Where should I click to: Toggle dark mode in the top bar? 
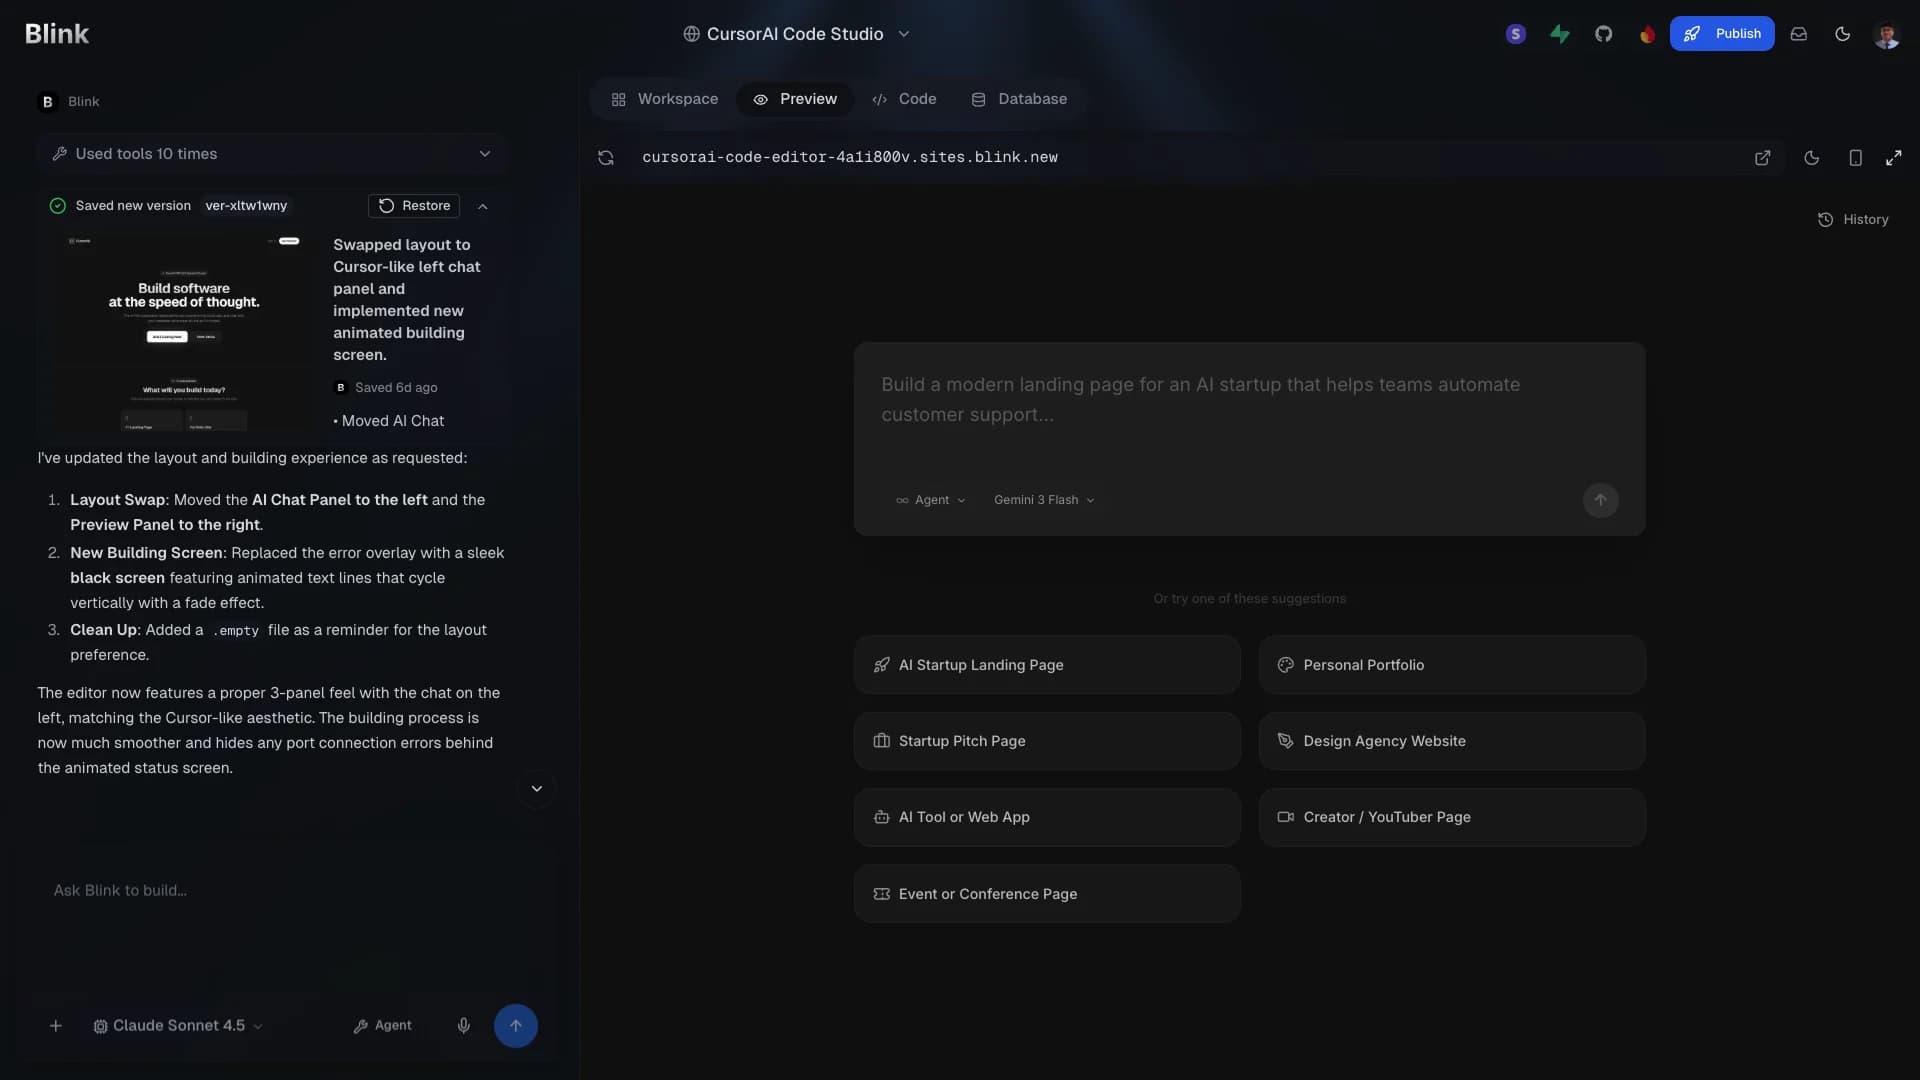coord(1842,33)
